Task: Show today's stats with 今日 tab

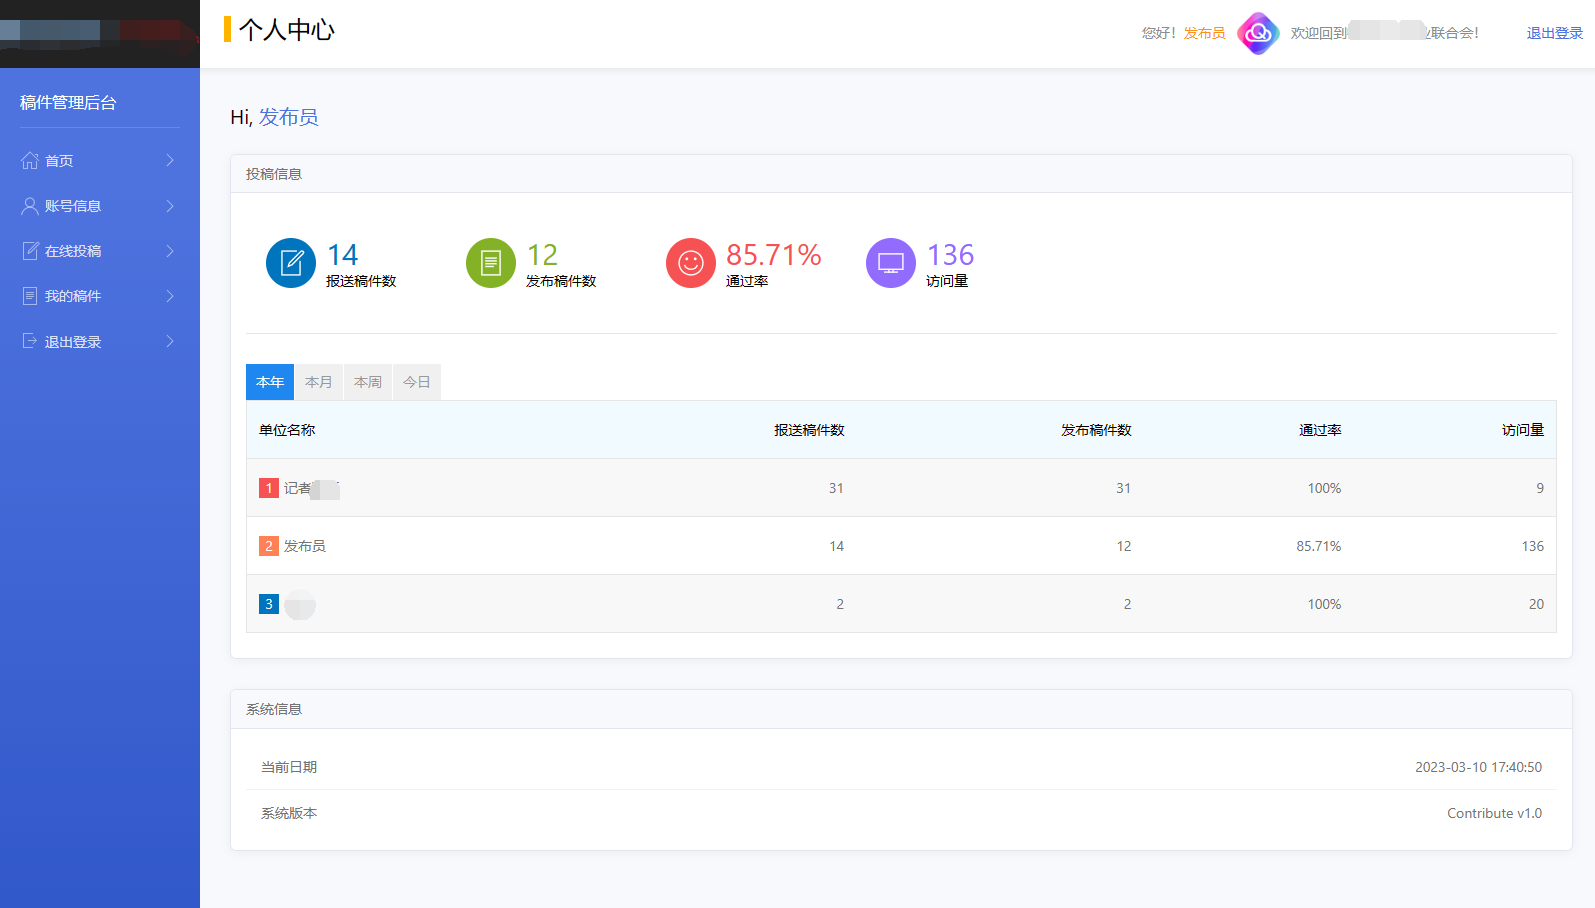Action: [x=417, y=382]
